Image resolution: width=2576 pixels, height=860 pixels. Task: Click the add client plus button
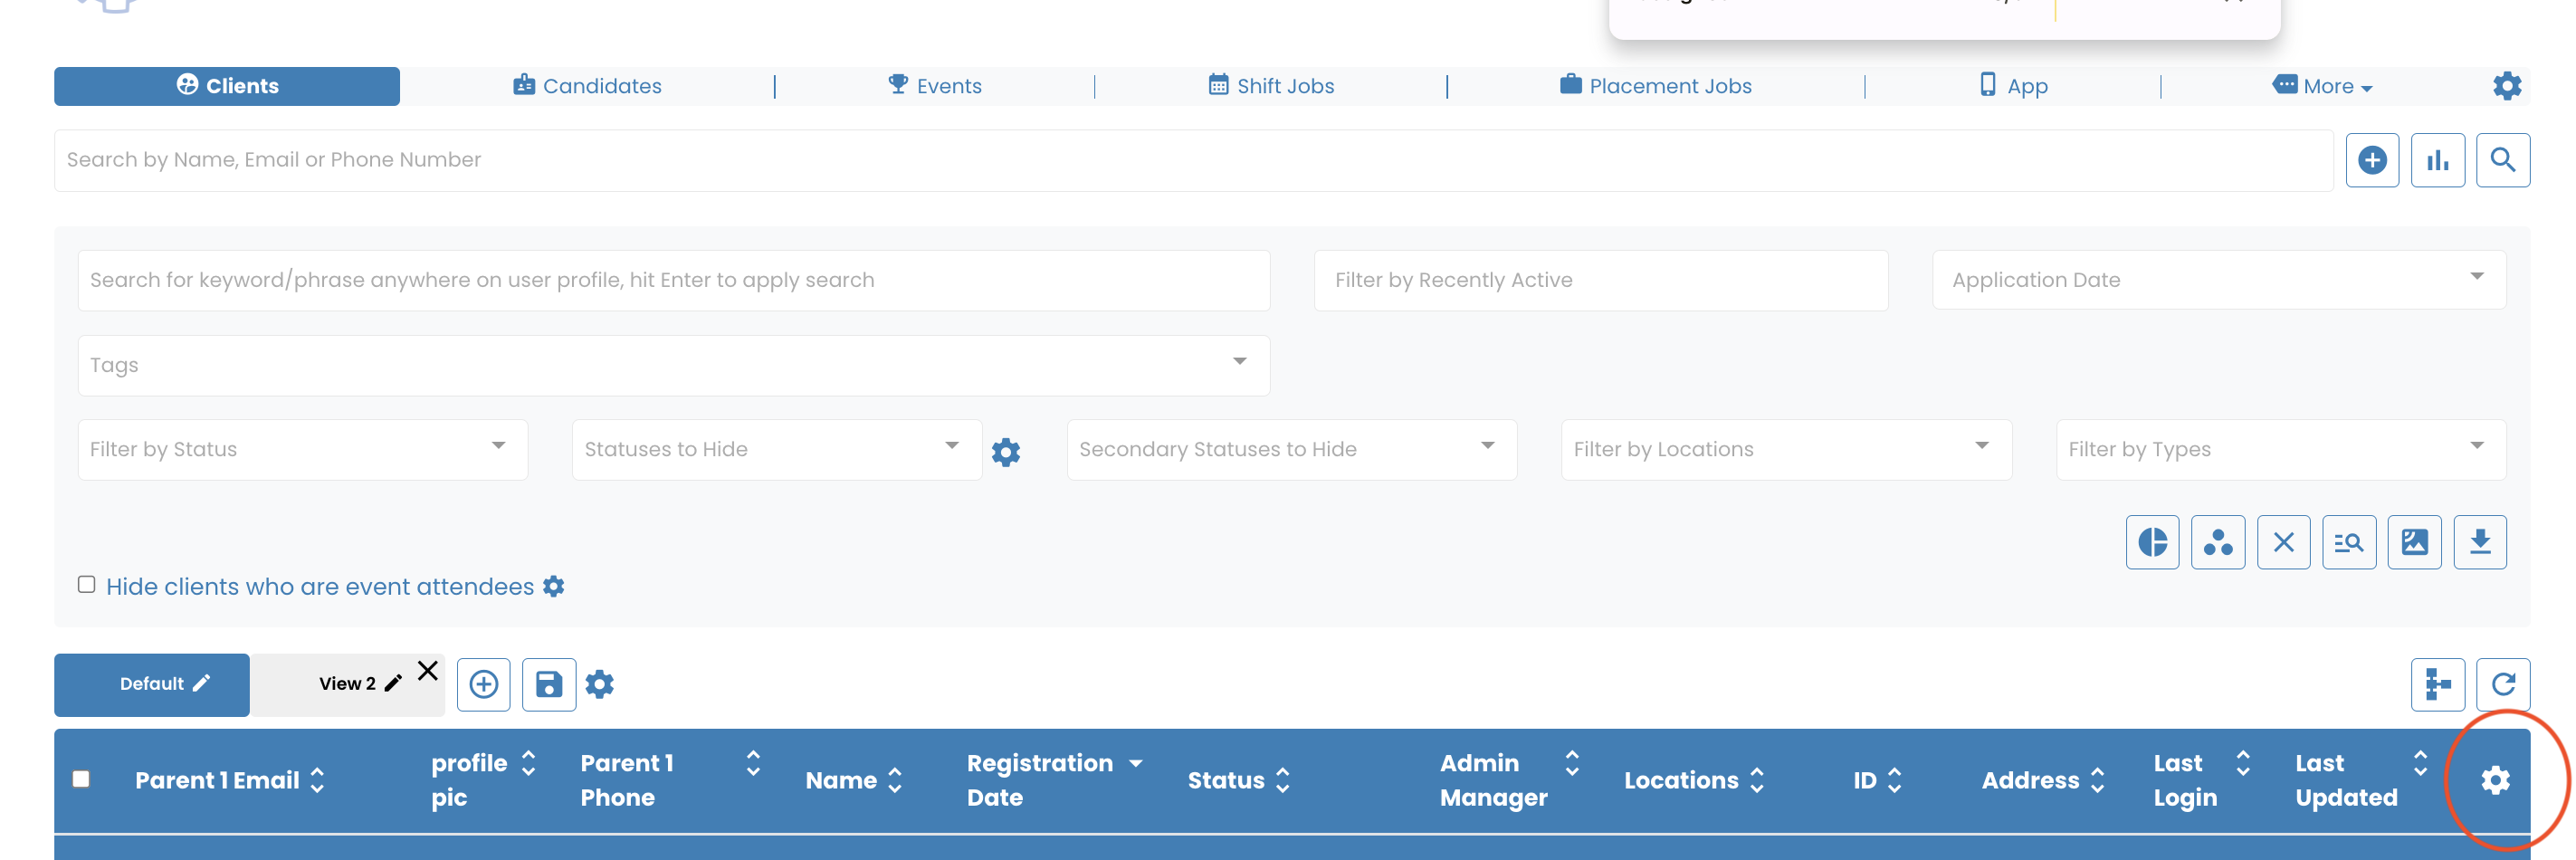[x=2372, y=160]
